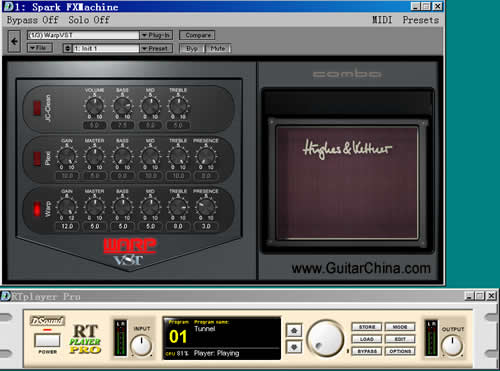This screenshot has height=371, width=500.
Task: Click the program up arrow in RTplayer Pro
Action: point(294,331)
